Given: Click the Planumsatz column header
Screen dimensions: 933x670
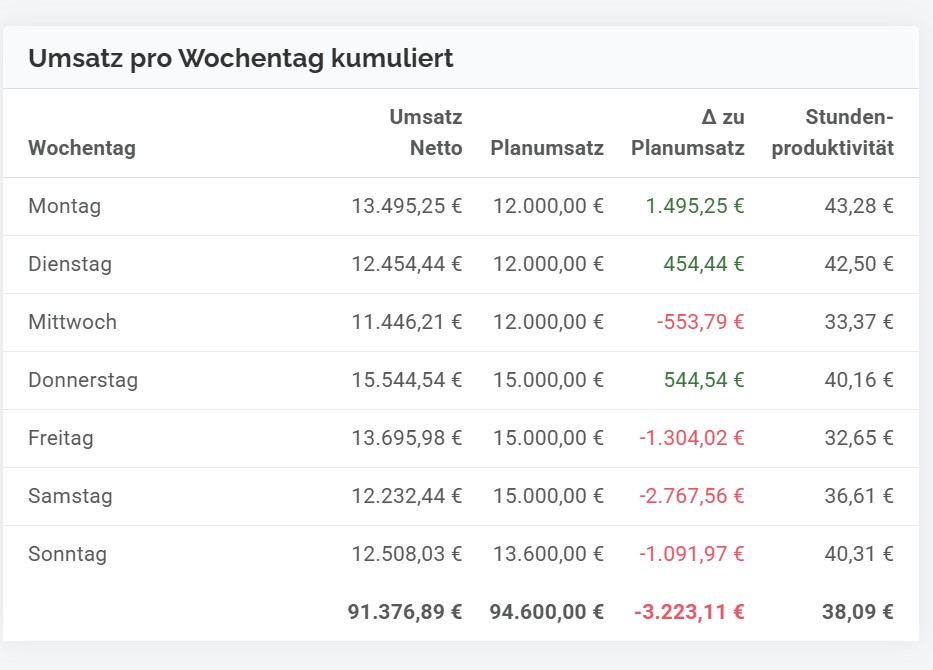Looking at the screenshot, I should tap(547, 148).
